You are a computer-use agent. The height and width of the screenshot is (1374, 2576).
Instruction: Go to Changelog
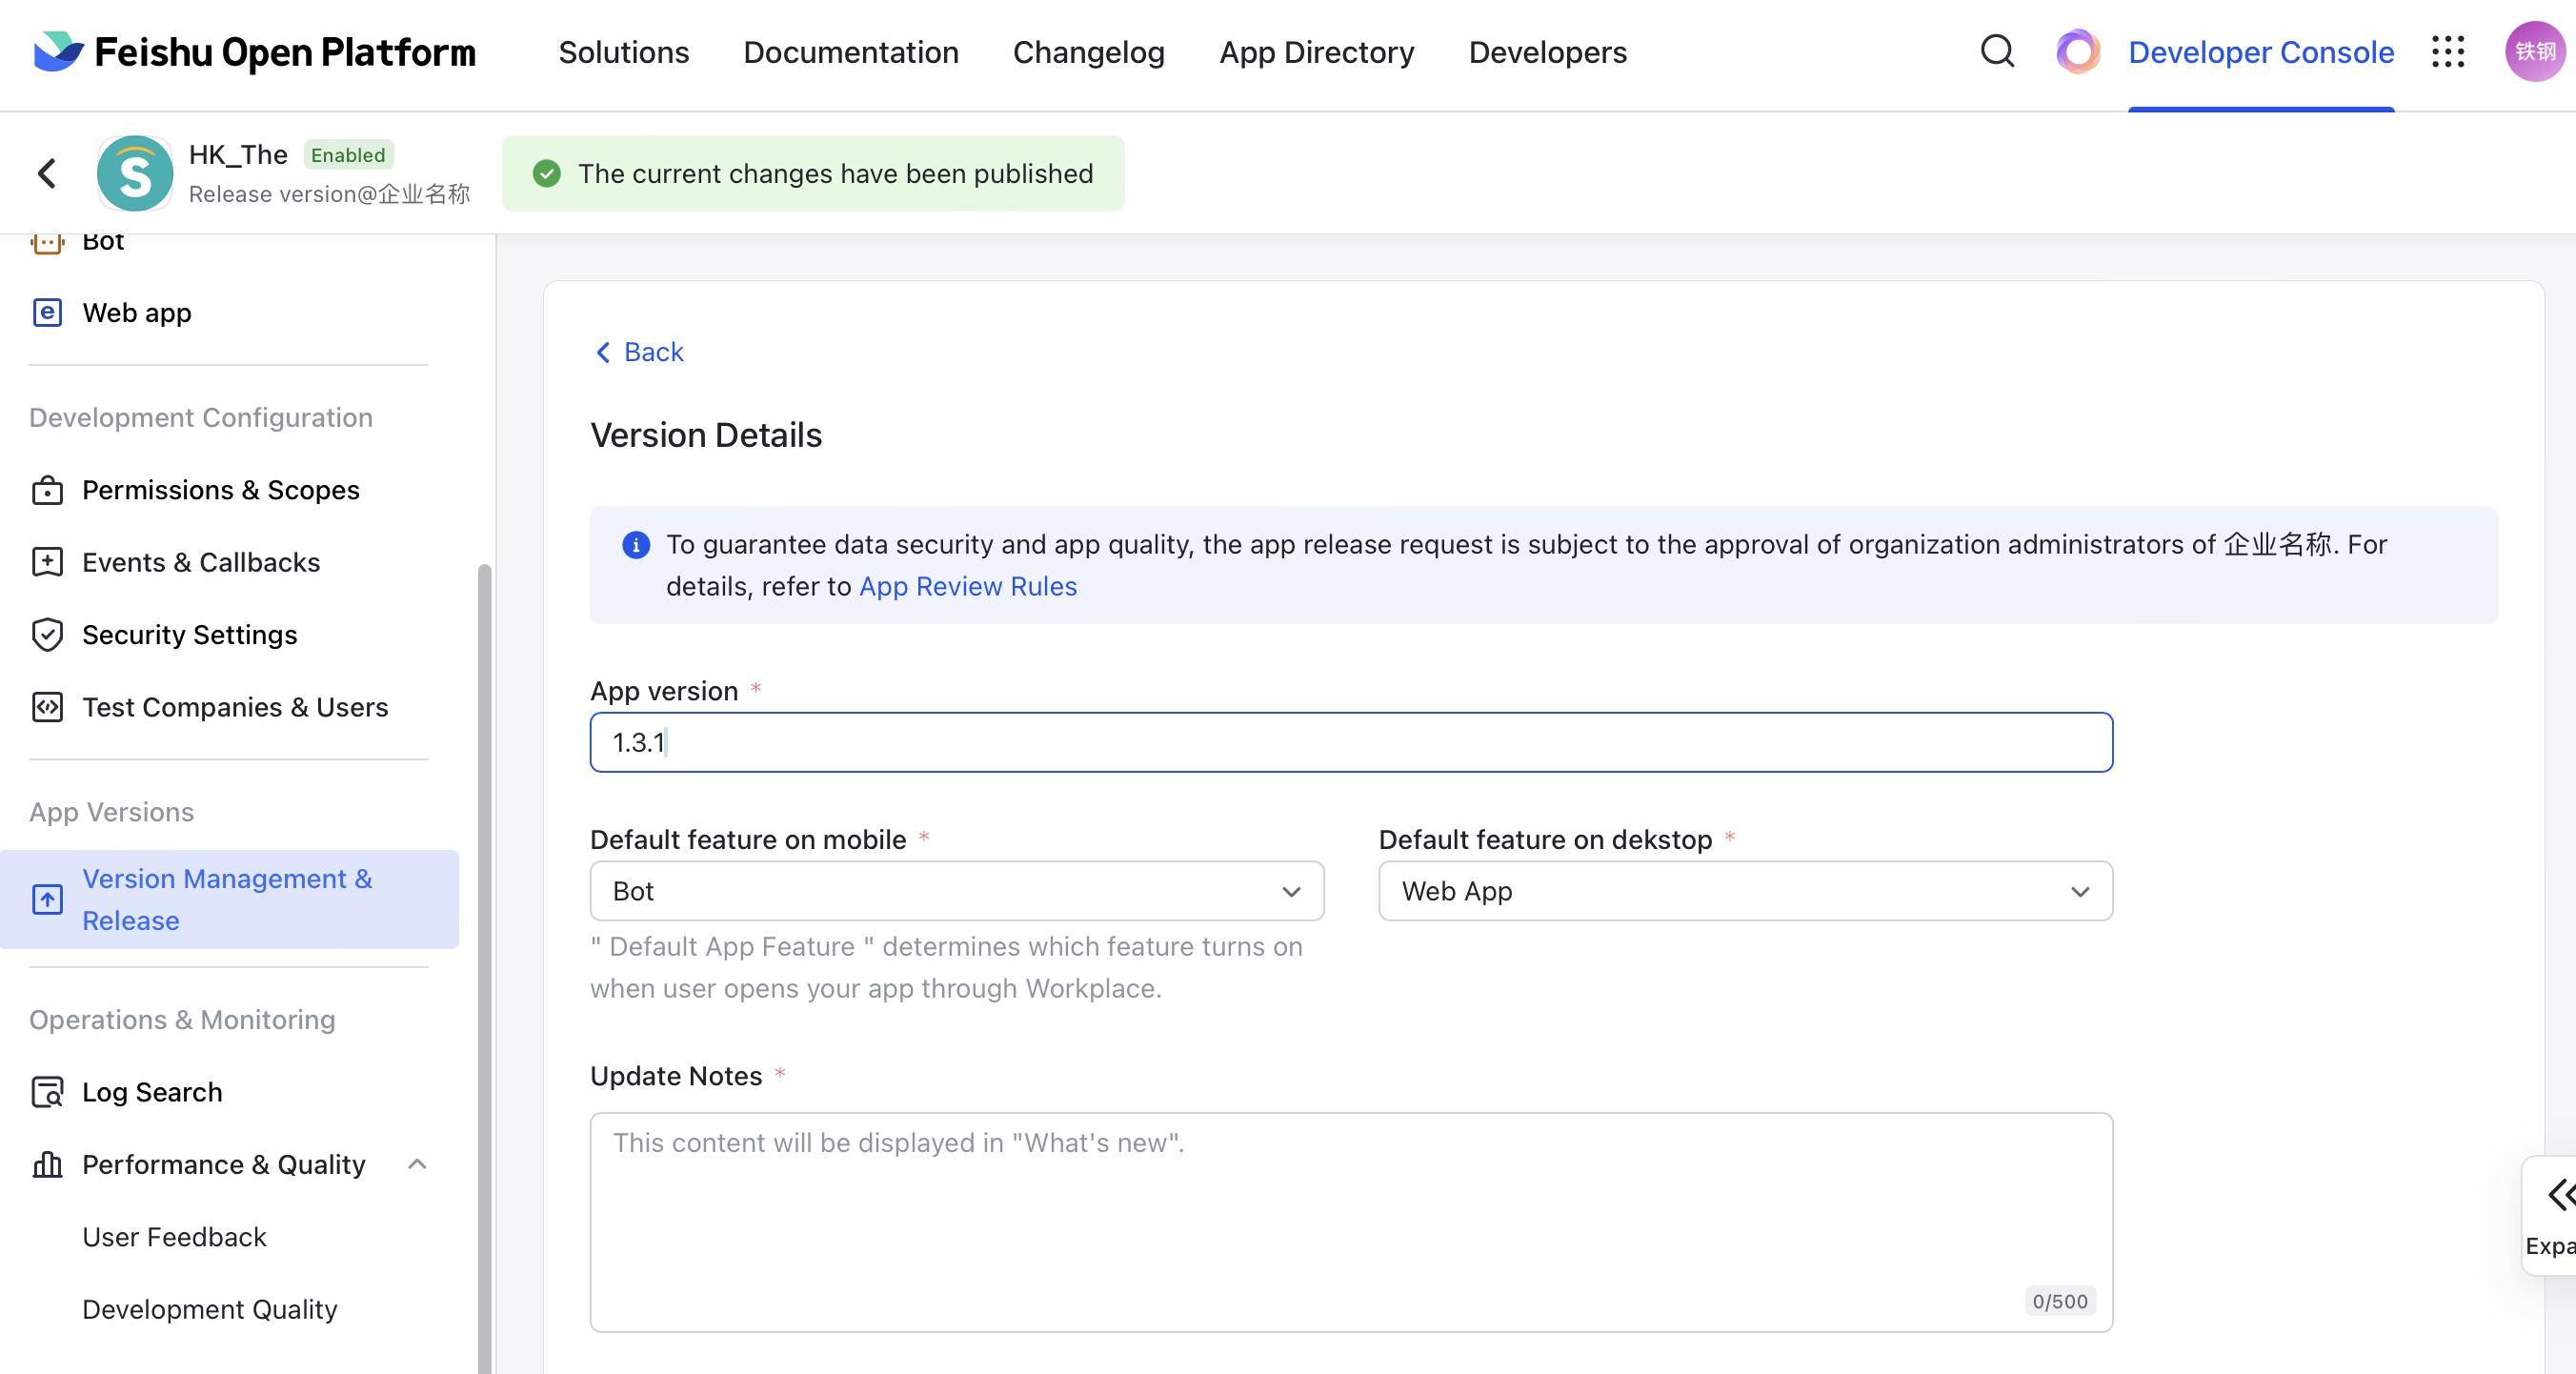pyautogui.click(x=1089, y=52)
